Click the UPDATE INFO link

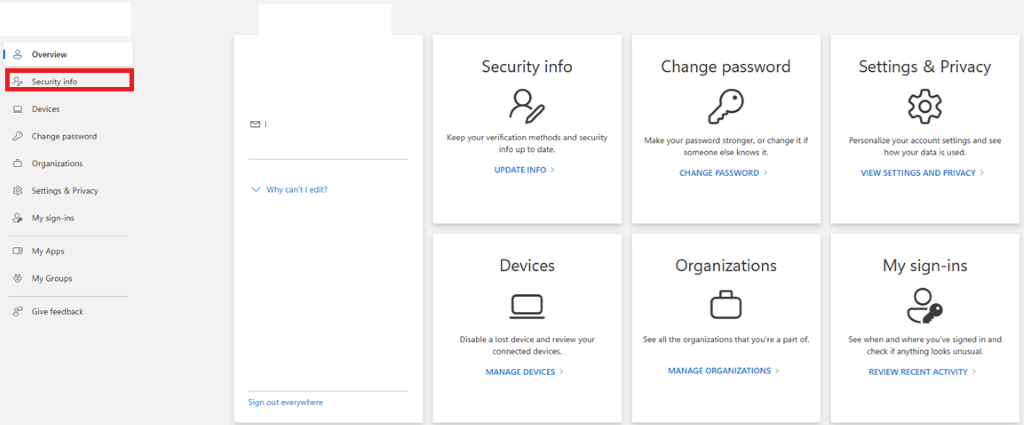coord(524,170)
